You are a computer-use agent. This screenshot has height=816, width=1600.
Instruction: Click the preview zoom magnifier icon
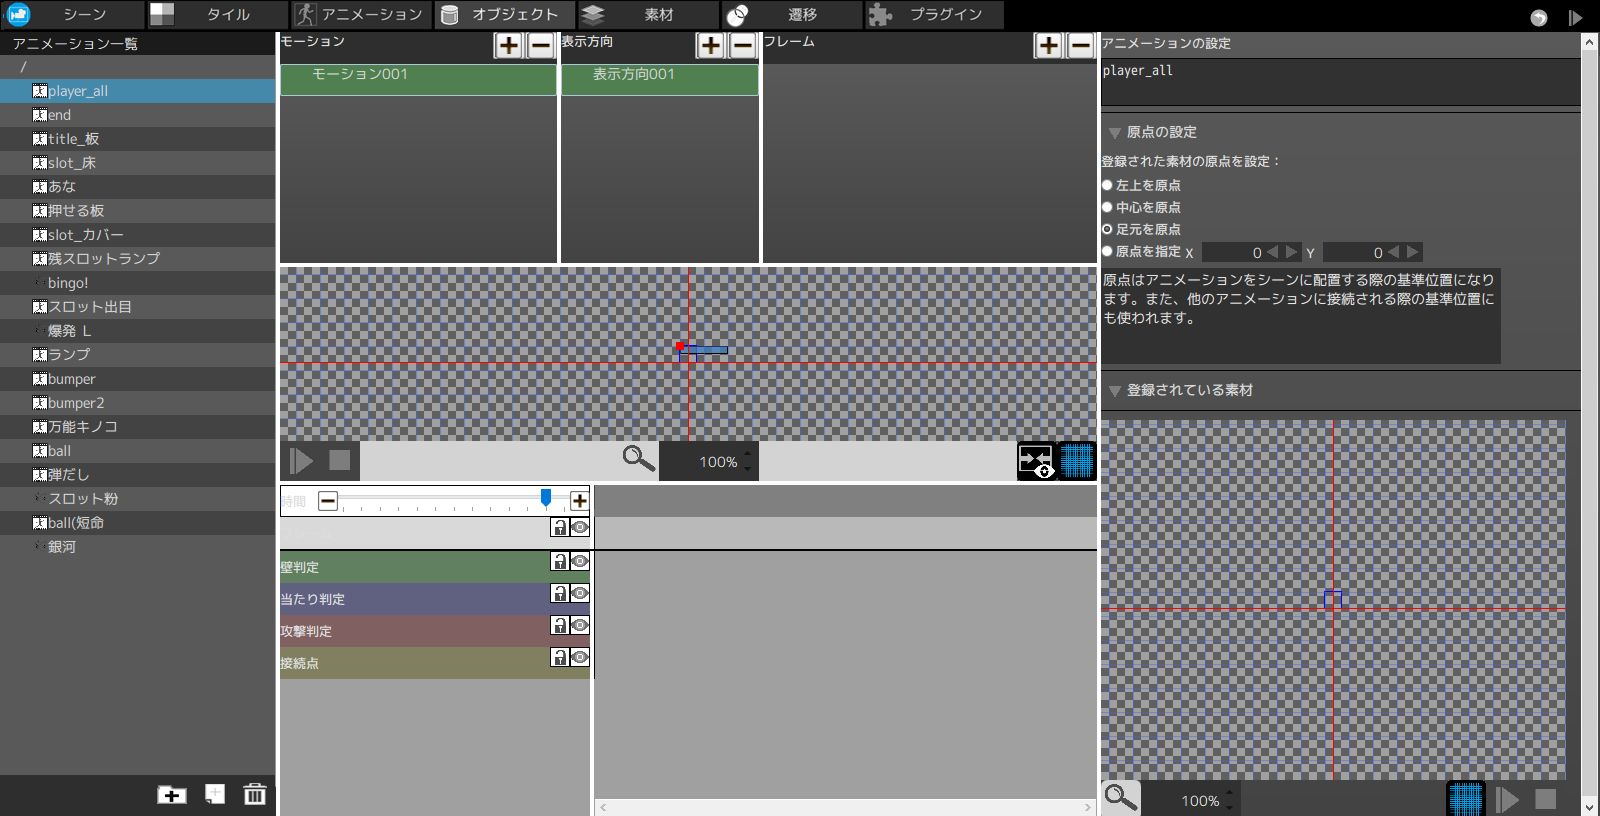click(x=638, y=459)
